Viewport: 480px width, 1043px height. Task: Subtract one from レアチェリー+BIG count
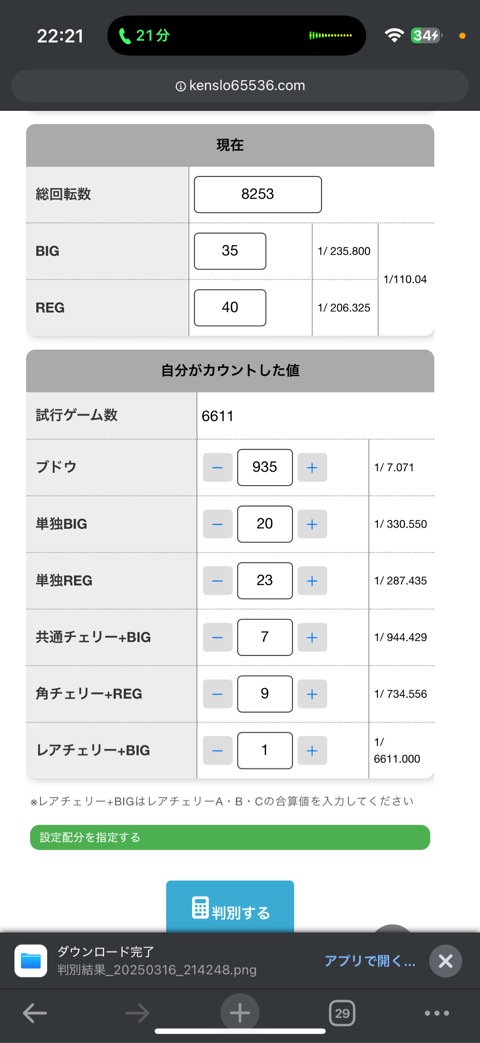(x=217, y=750)
